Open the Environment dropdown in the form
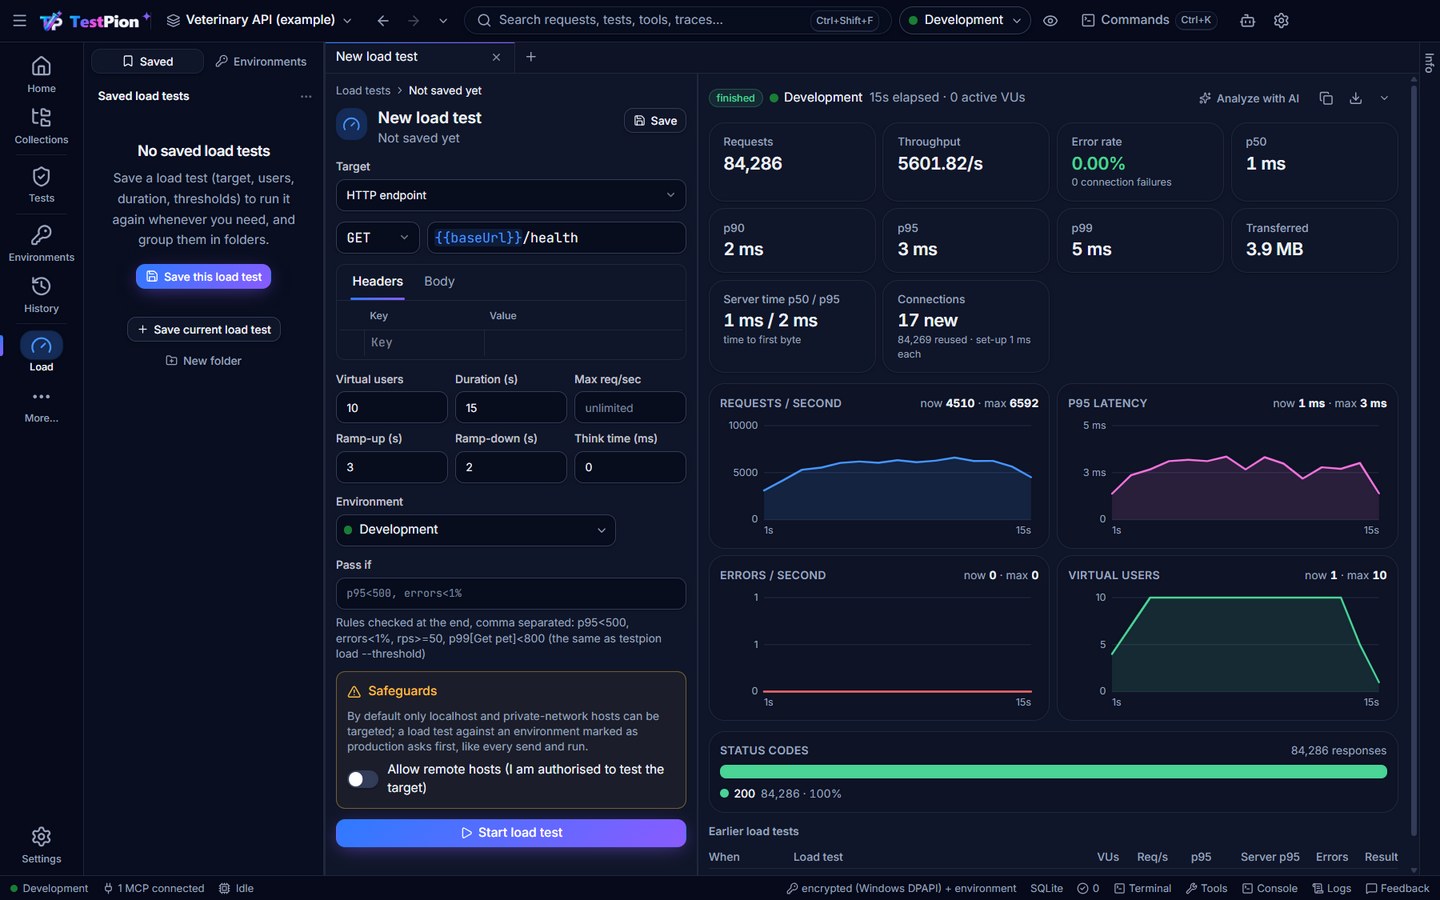The image size is (1440, 900). [x=475, y=530]
